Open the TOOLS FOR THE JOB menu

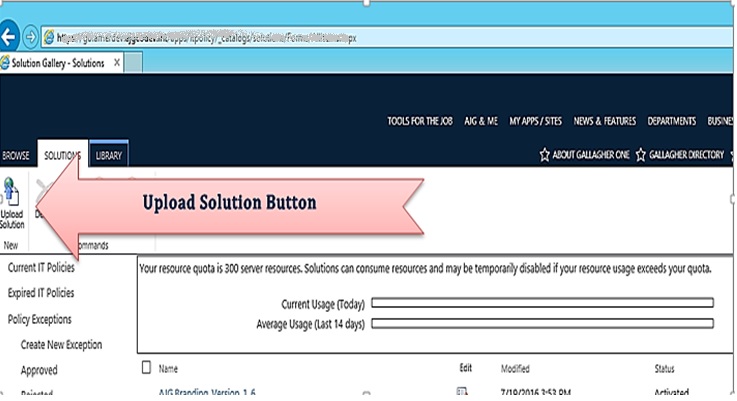420,121
